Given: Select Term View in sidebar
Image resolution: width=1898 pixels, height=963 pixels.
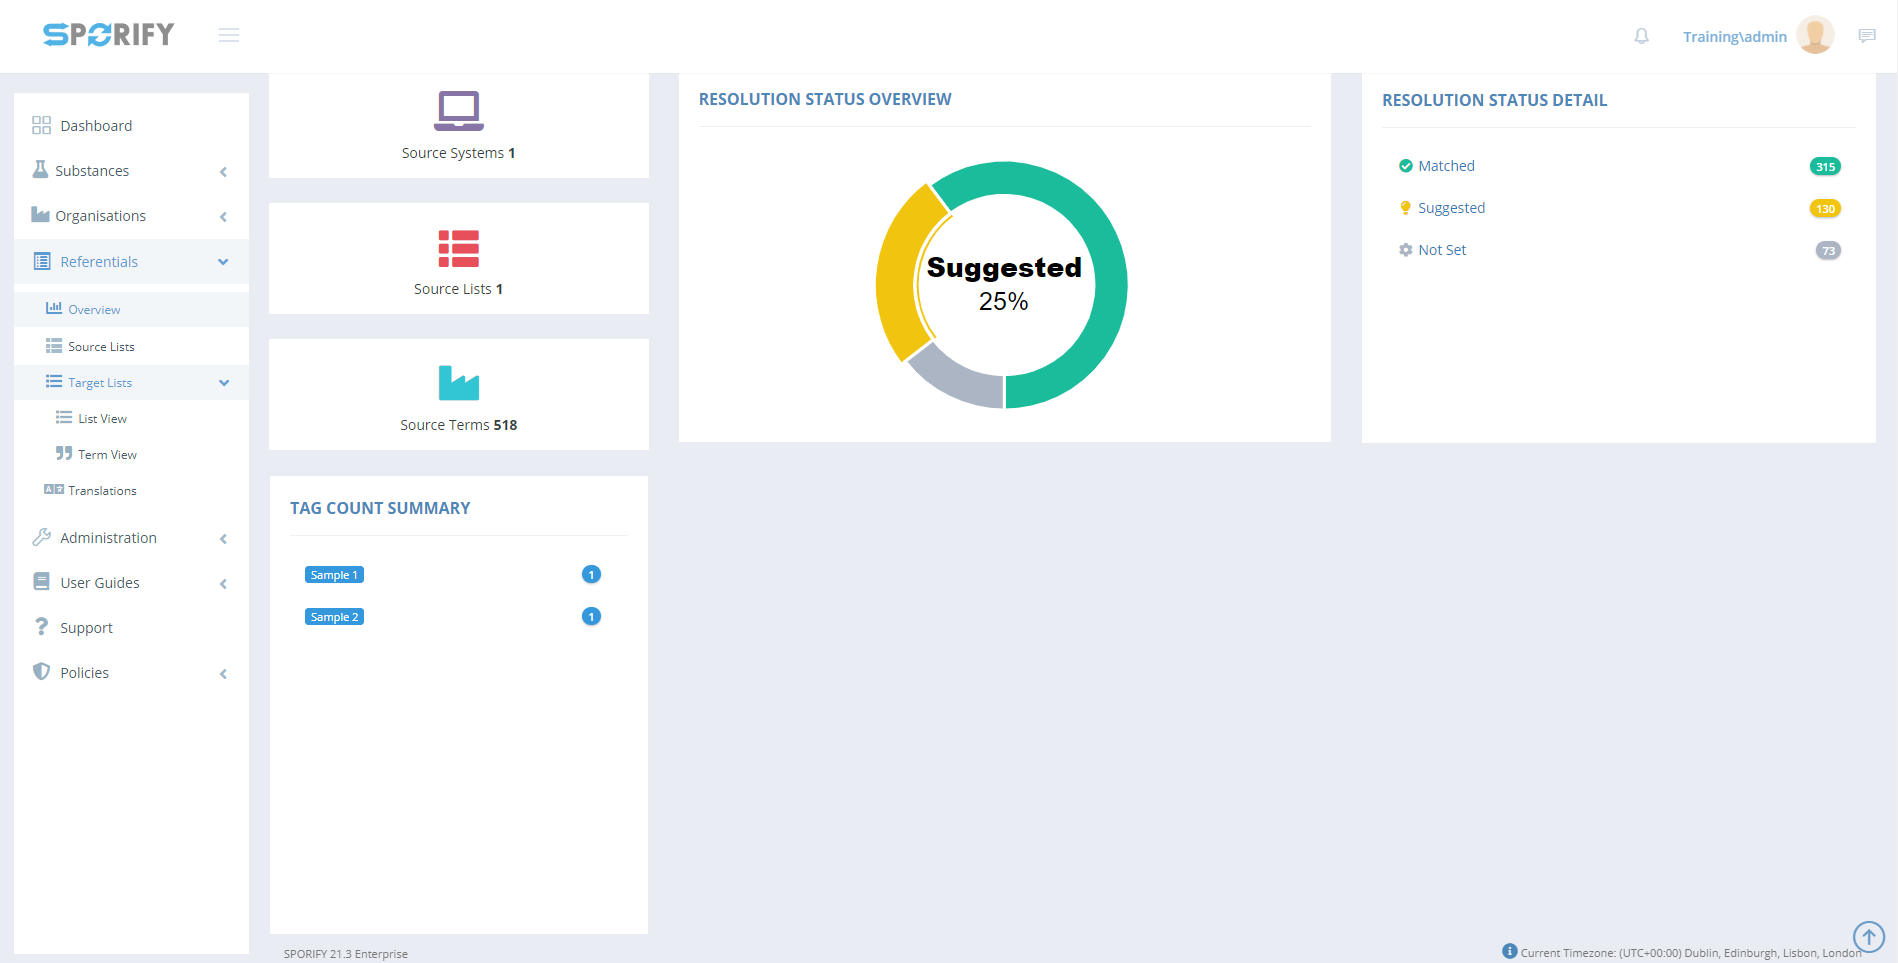Looking at the screenshot, I should (107, 455).
